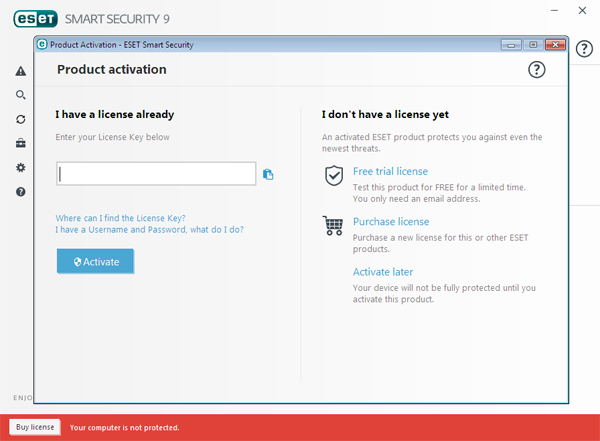Image resolution: width=600 pixels, height=441 pixels.
Task: Click the main window help question icon
Action: tap(584, 49)
